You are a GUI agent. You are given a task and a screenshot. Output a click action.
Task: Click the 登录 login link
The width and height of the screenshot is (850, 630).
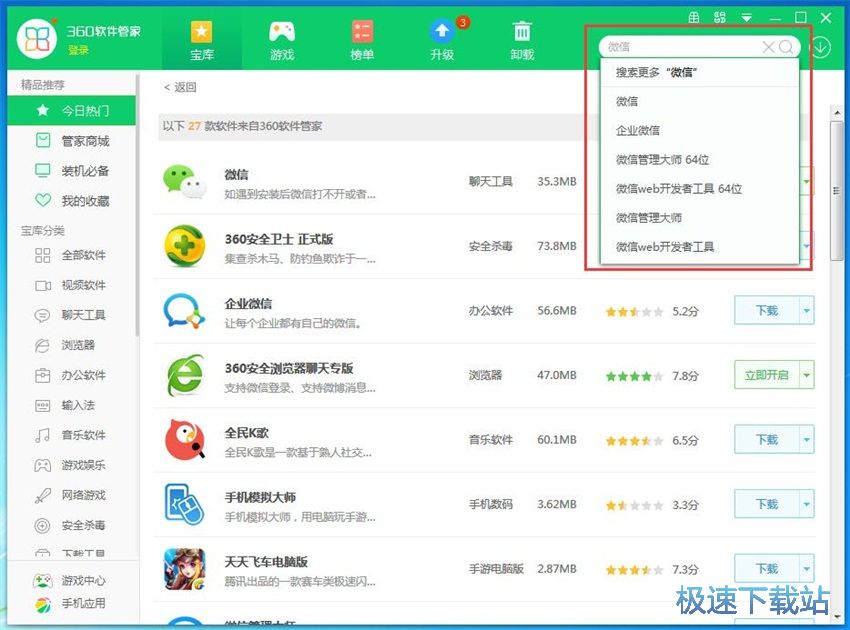coord(78,50)
